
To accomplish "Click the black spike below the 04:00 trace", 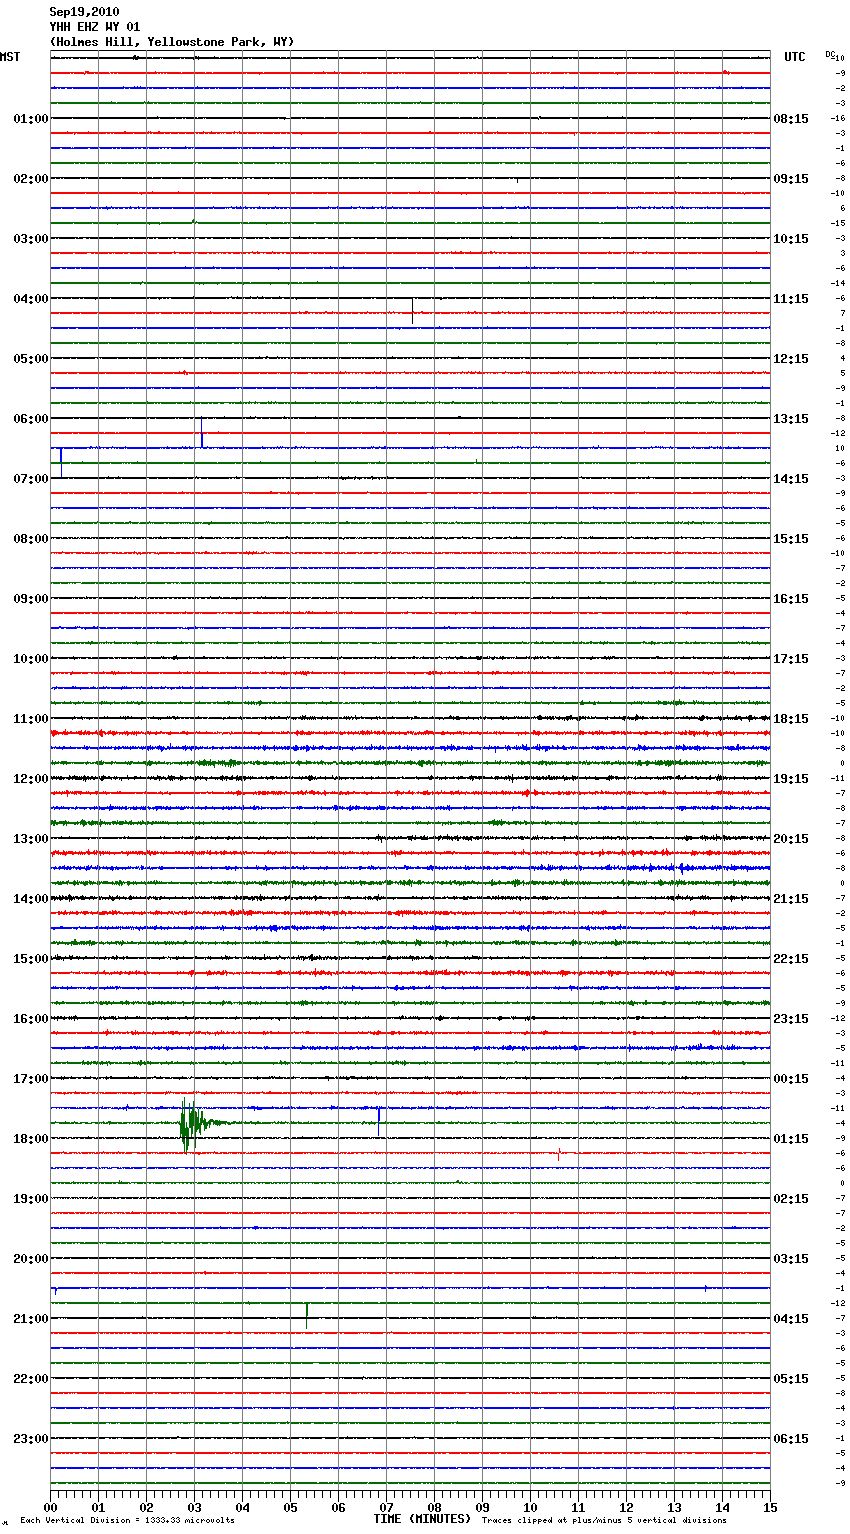I will 412,311.
